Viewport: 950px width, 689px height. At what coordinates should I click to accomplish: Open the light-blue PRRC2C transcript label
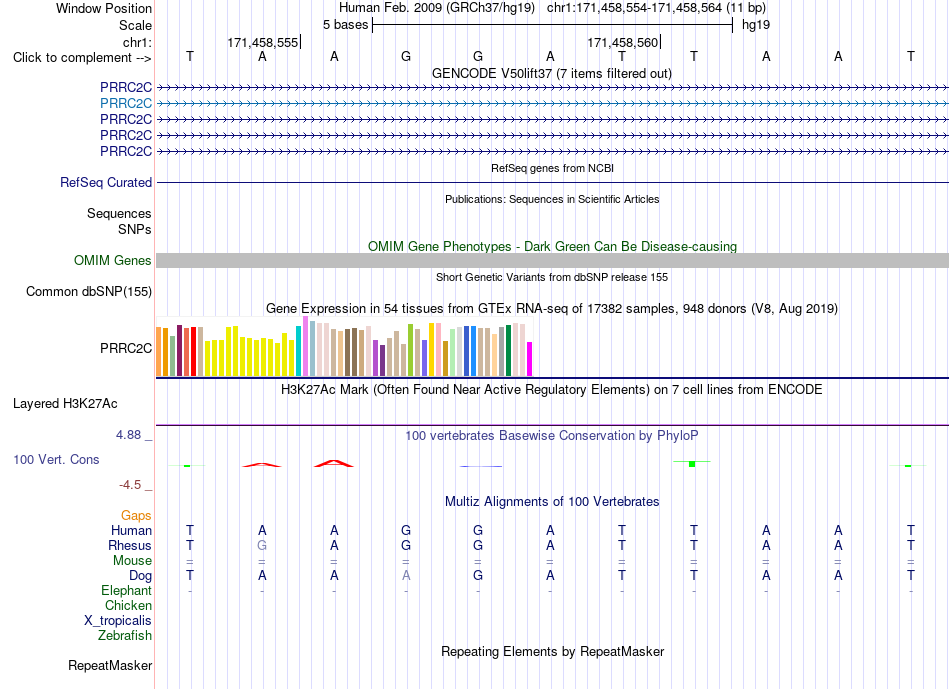[x=126, y=104]
